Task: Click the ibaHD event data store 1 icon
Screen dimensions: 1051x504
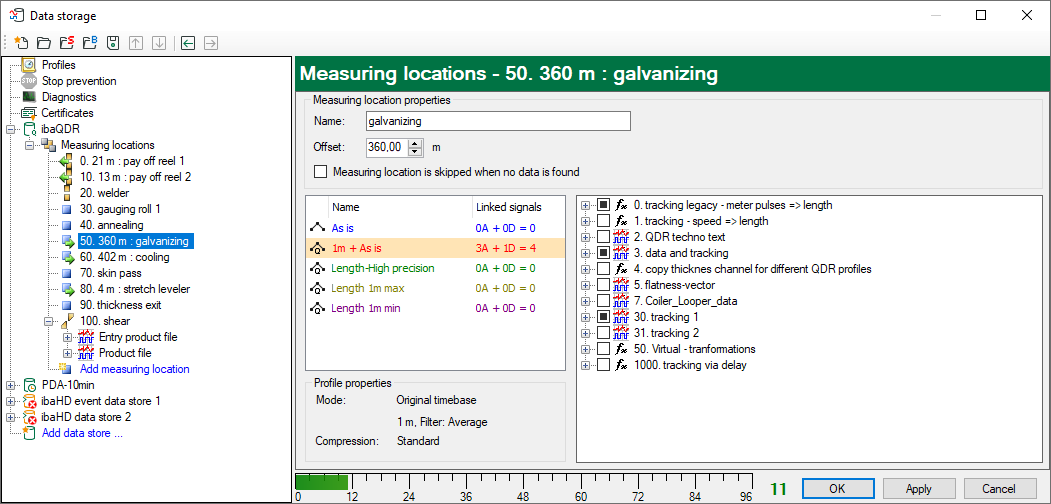Action: (x=31, y=401)
